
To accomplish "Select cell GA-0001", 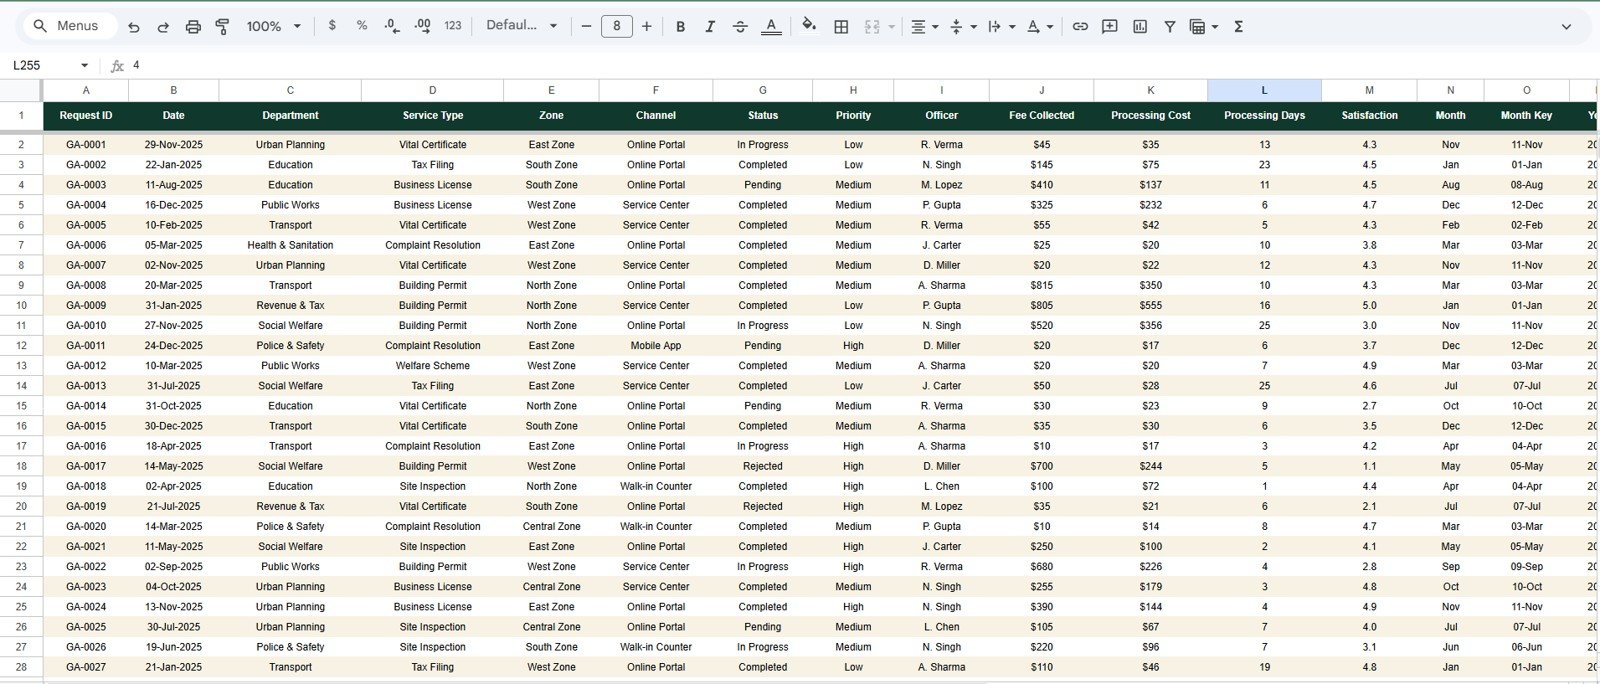I will pyautogui.click(x=86, y=145).
